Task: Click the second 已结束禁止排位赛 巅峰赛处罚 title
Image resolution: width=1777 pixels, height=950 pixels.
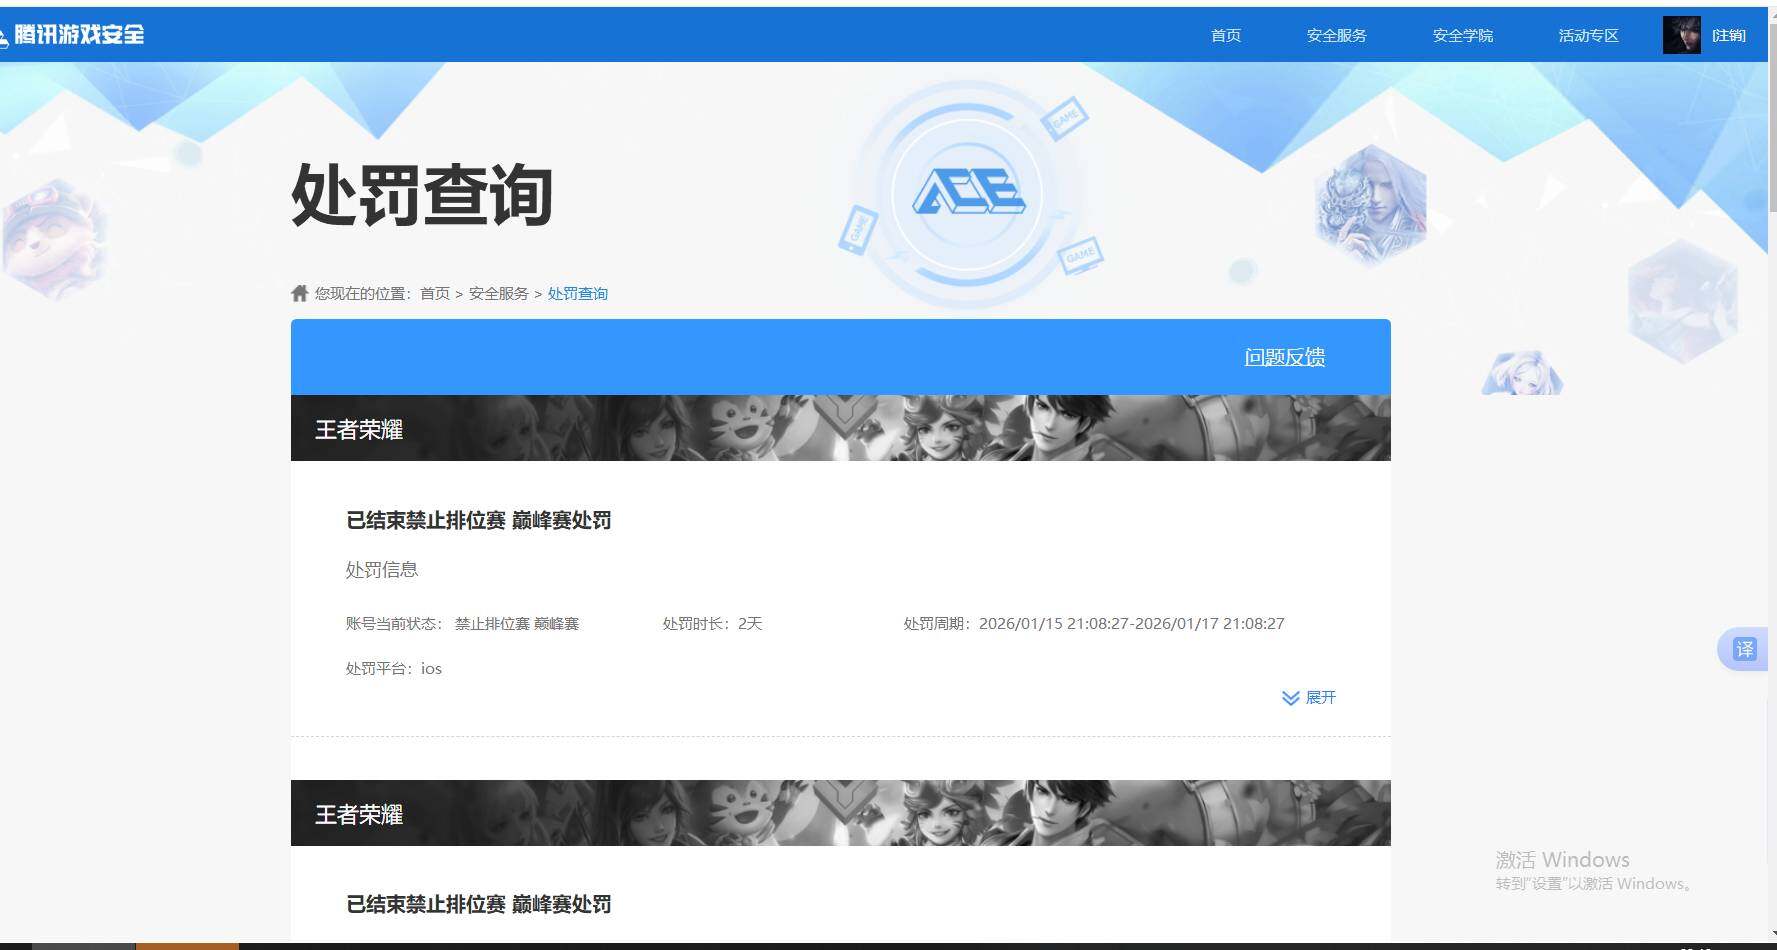Action: 478,904
